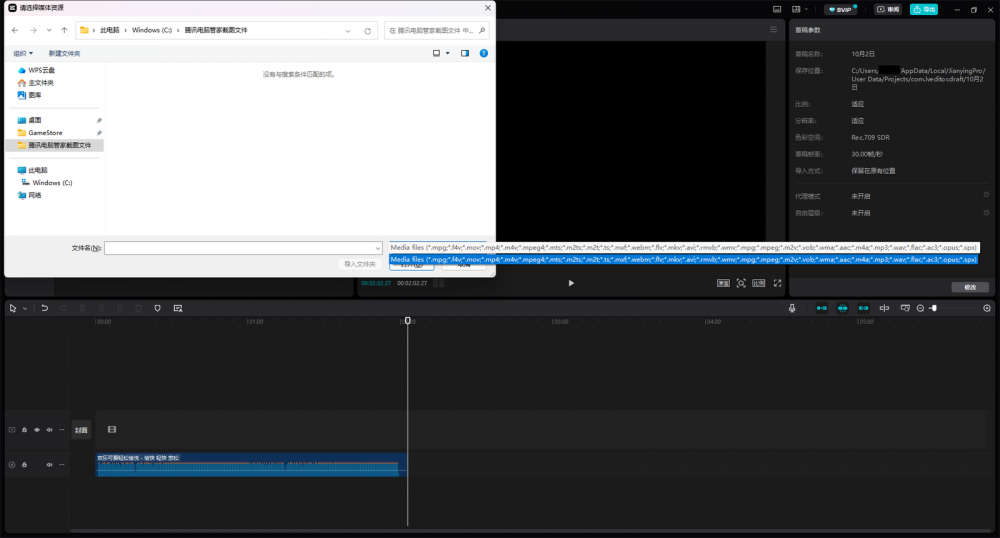This screenshot has height=538, width=1000.
Task: Open recent locations dropdown in file dialog
Action: pos(49,30)
